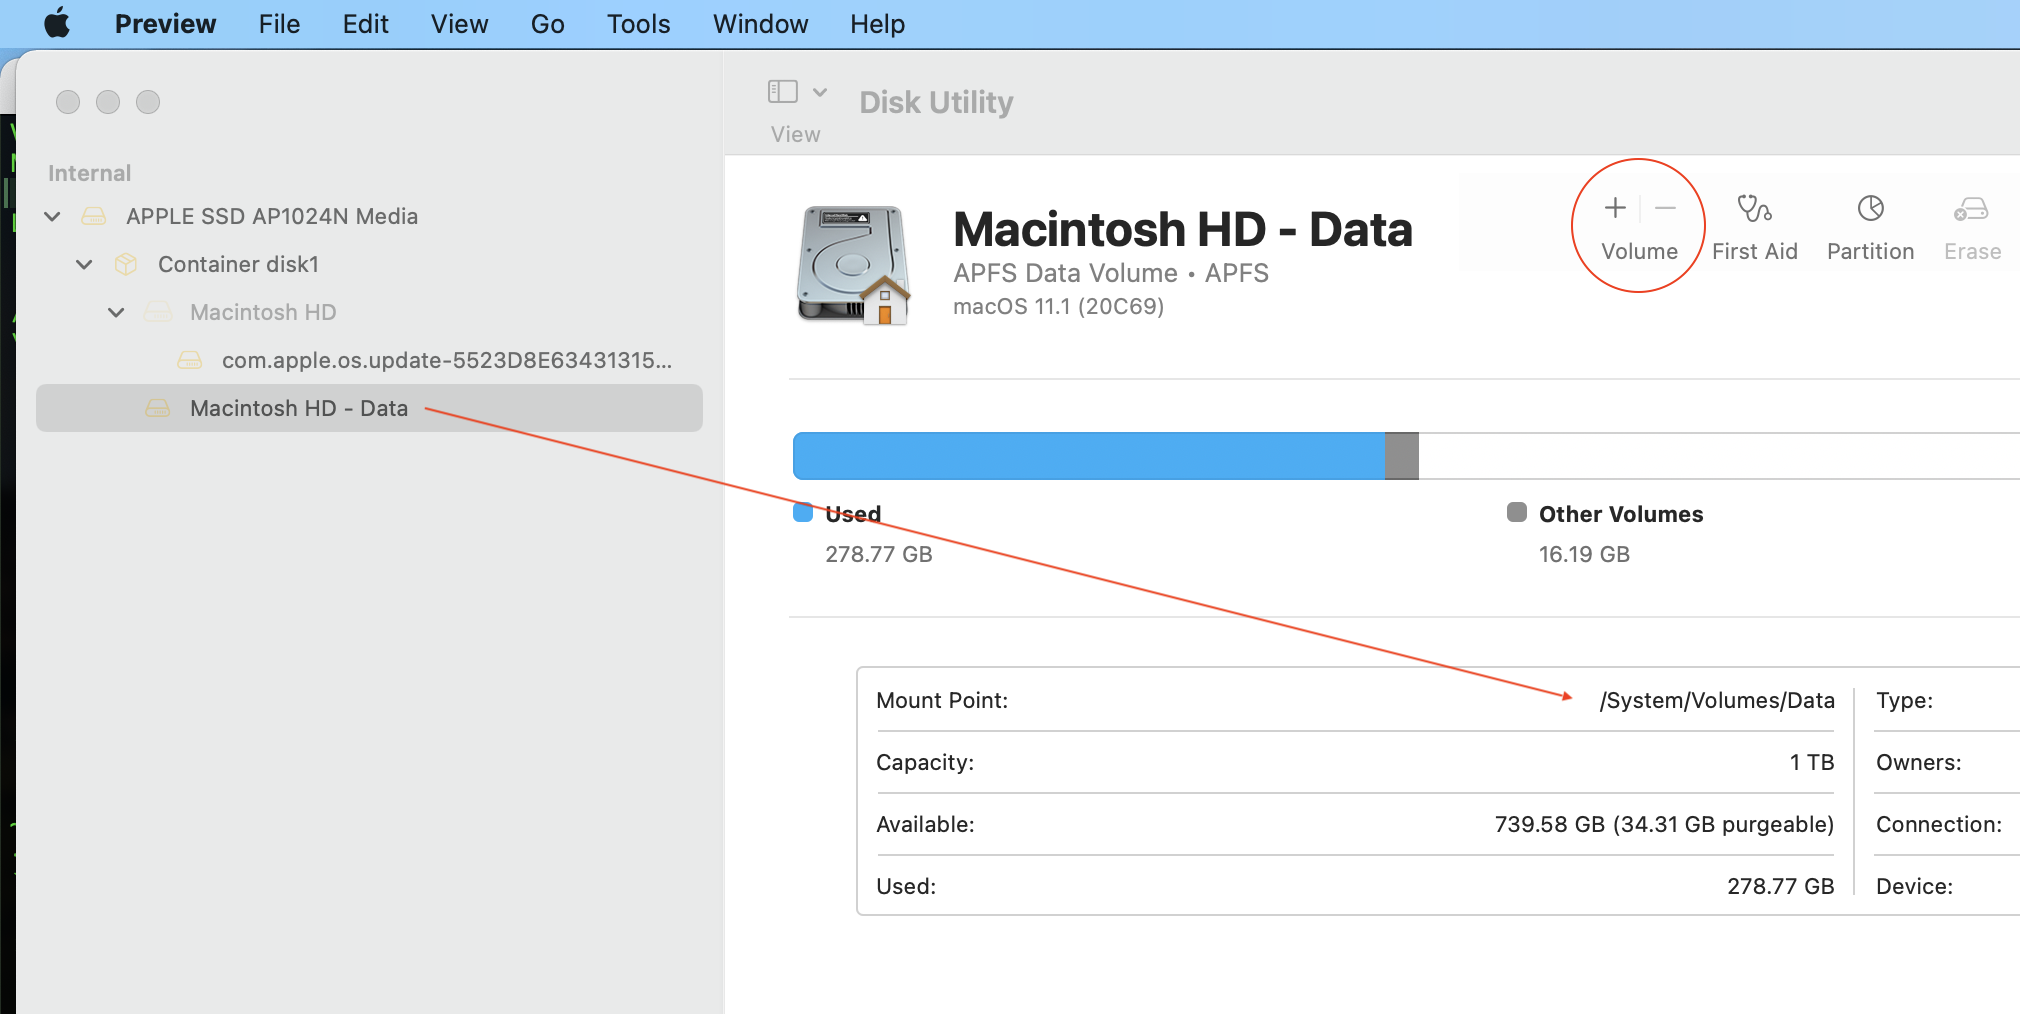The image size is (2020, 1014).
Task: Click the Erase drive icon
Action: coord(1971,208)
